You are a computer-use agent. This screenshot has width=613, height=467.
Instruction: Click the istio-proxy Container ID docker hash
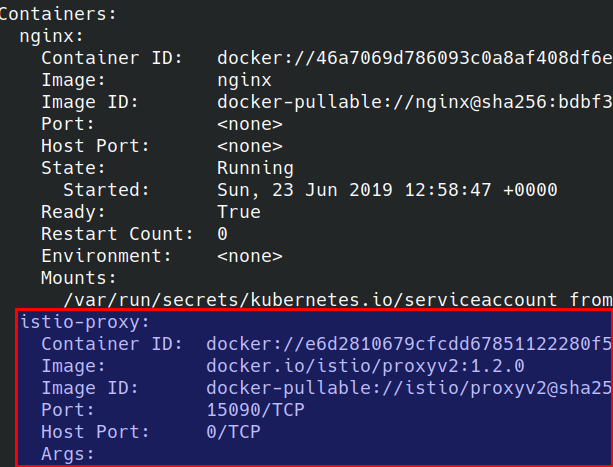409,344
